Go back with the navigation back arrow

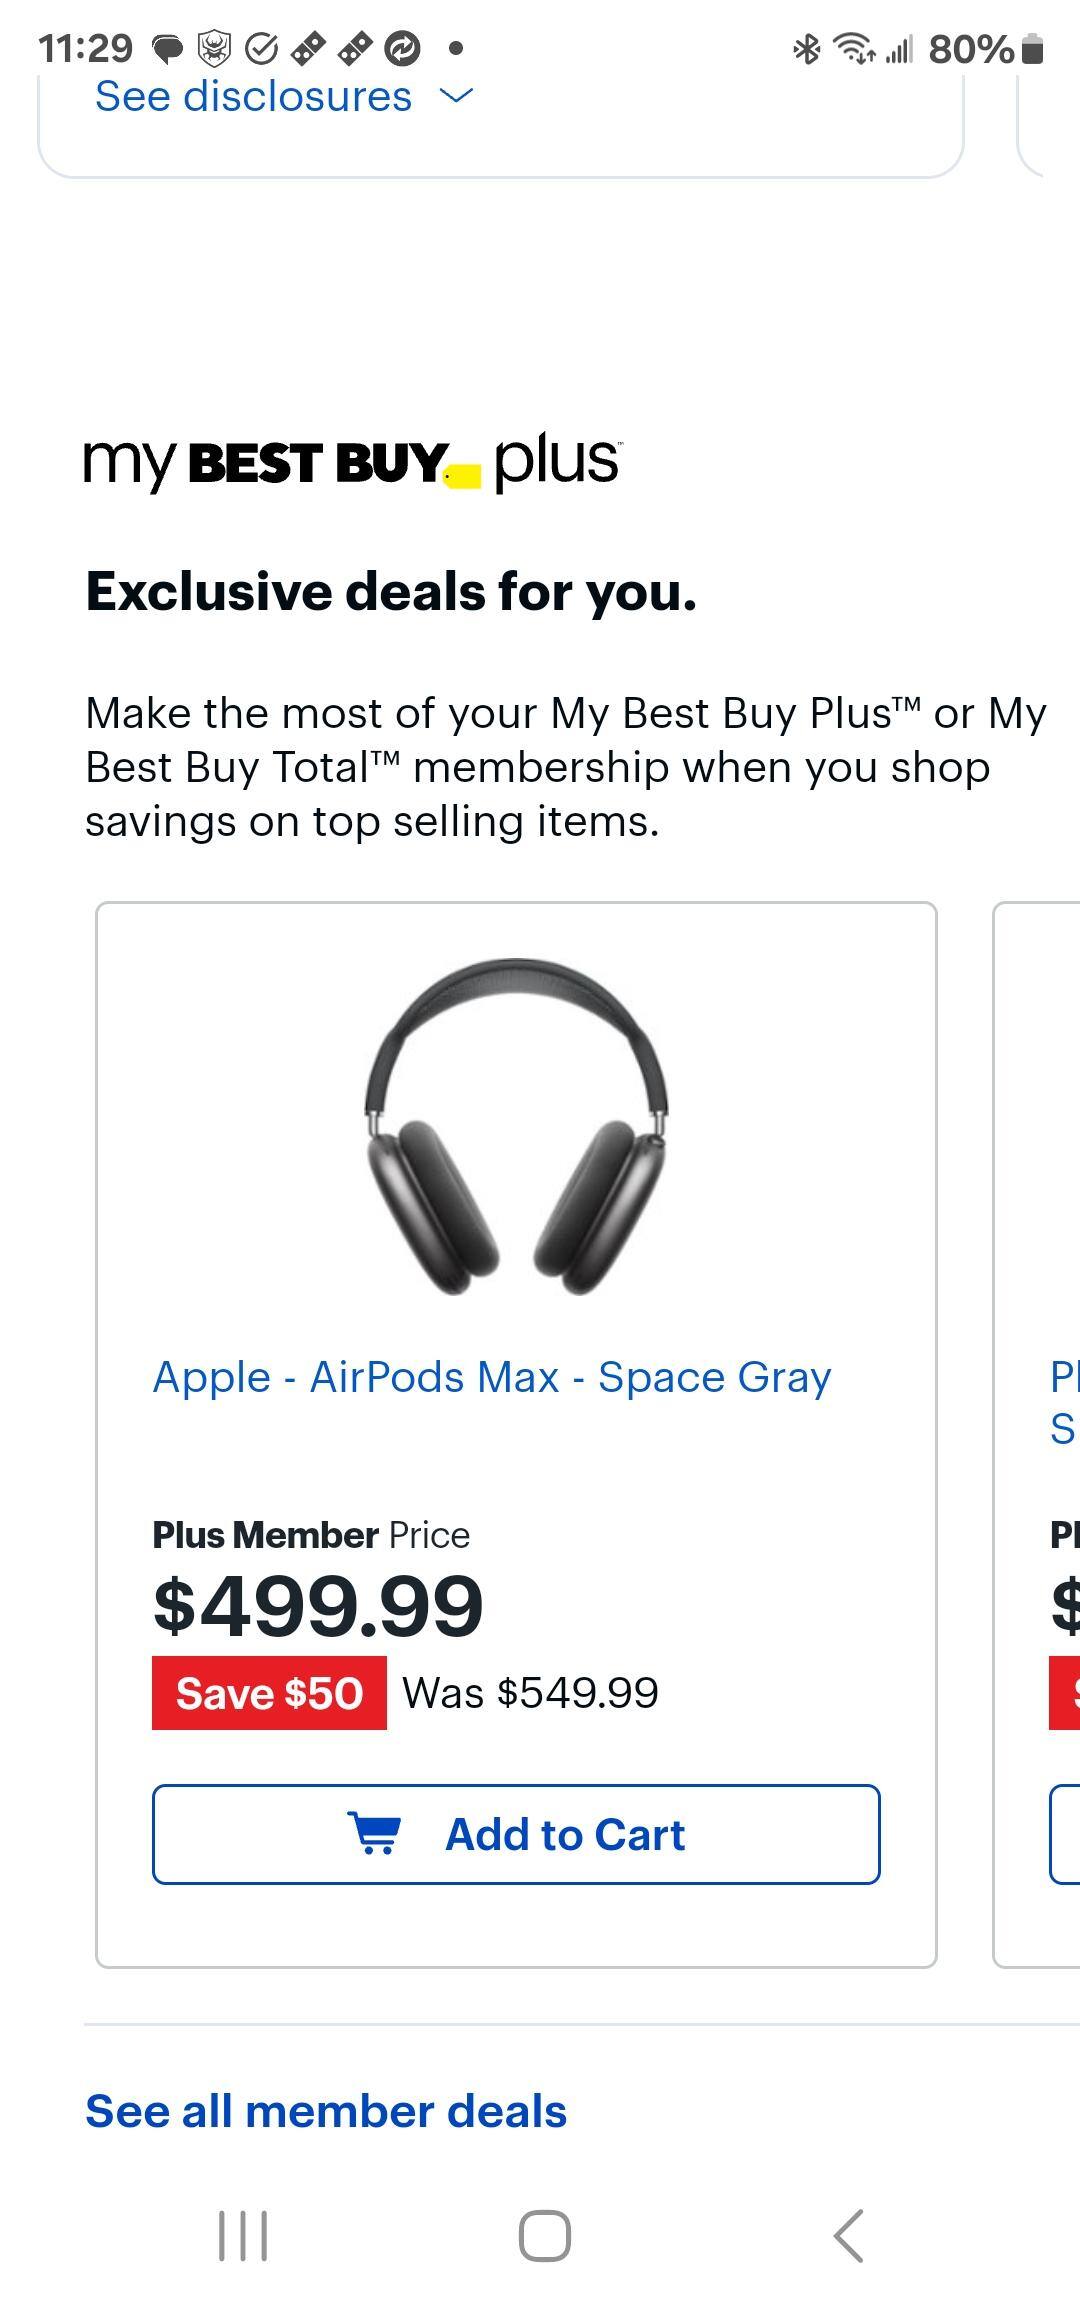848,2235
